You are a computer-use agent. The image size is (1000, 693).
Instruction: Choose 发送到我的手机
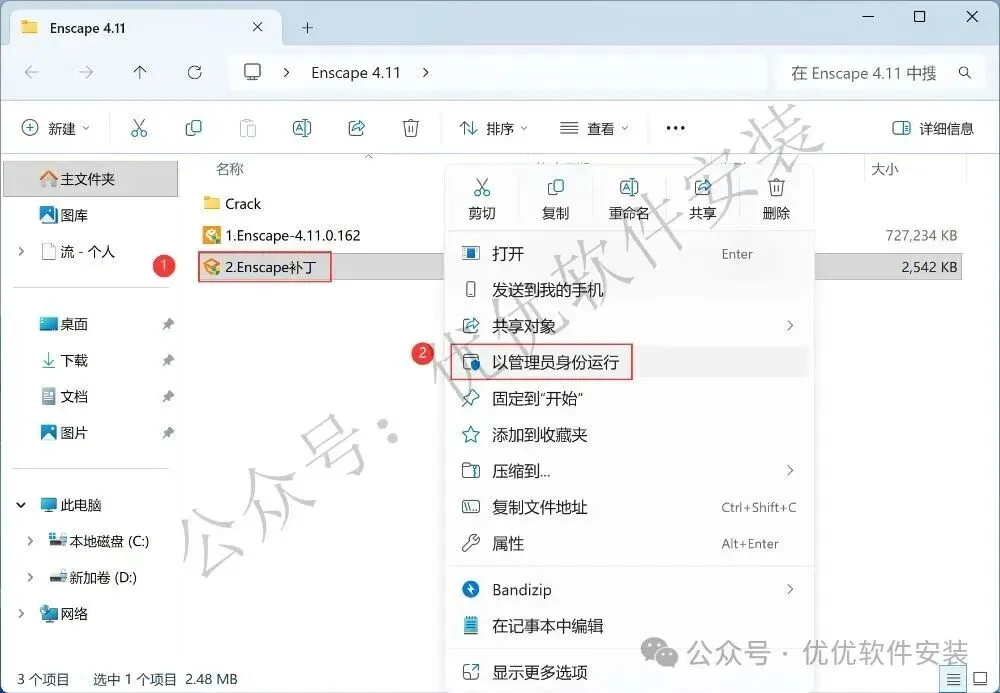pos(630,290)
